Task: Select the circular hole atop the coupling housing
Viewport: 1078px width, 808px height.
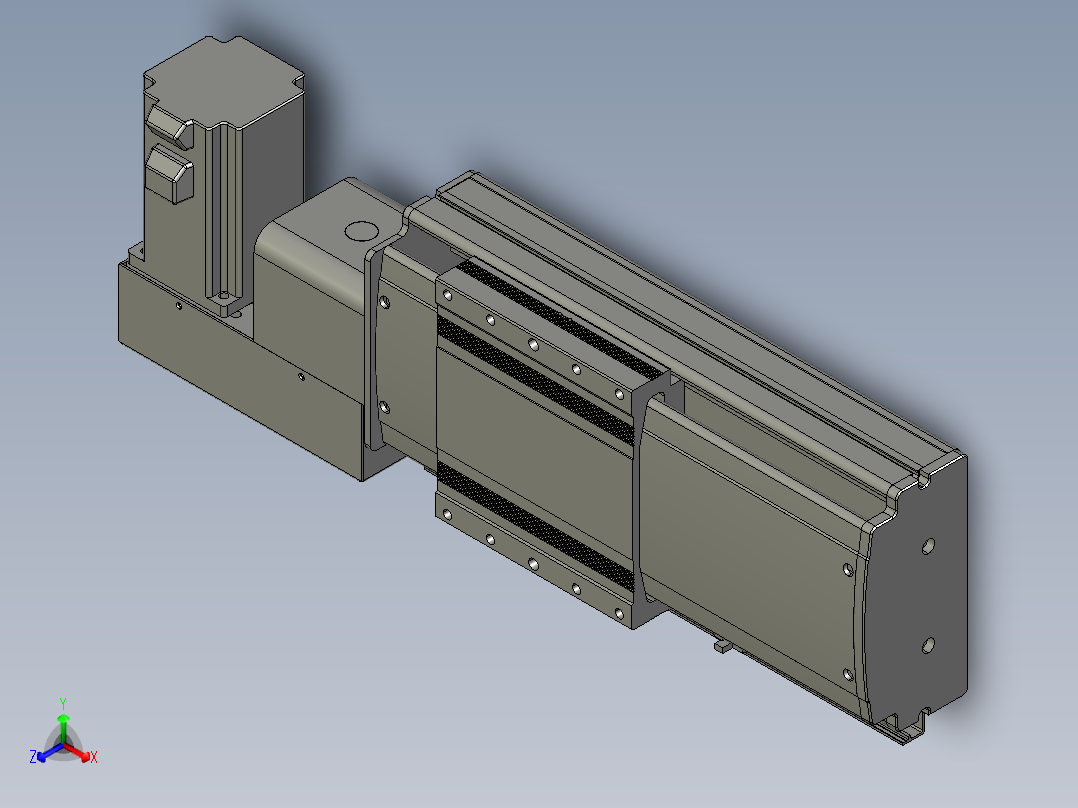Action: pos(361,231)
